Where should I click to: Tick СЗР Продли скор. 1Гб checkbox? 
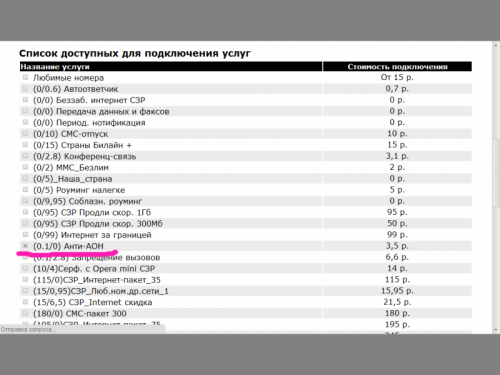tap(25, 212)
